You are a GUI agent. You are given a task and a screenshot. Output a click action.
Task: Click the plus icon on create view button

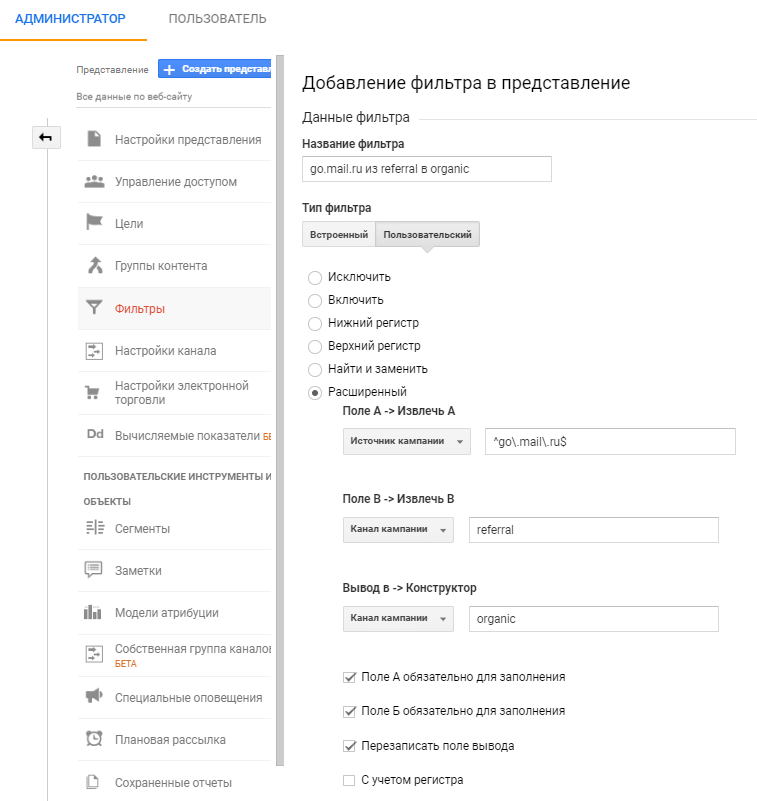(x=169, y=69)
